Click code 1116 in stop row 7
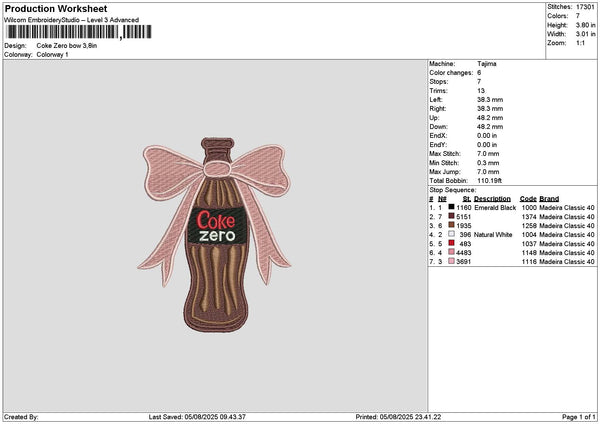The image size is (600, 424). coord(529,262)
